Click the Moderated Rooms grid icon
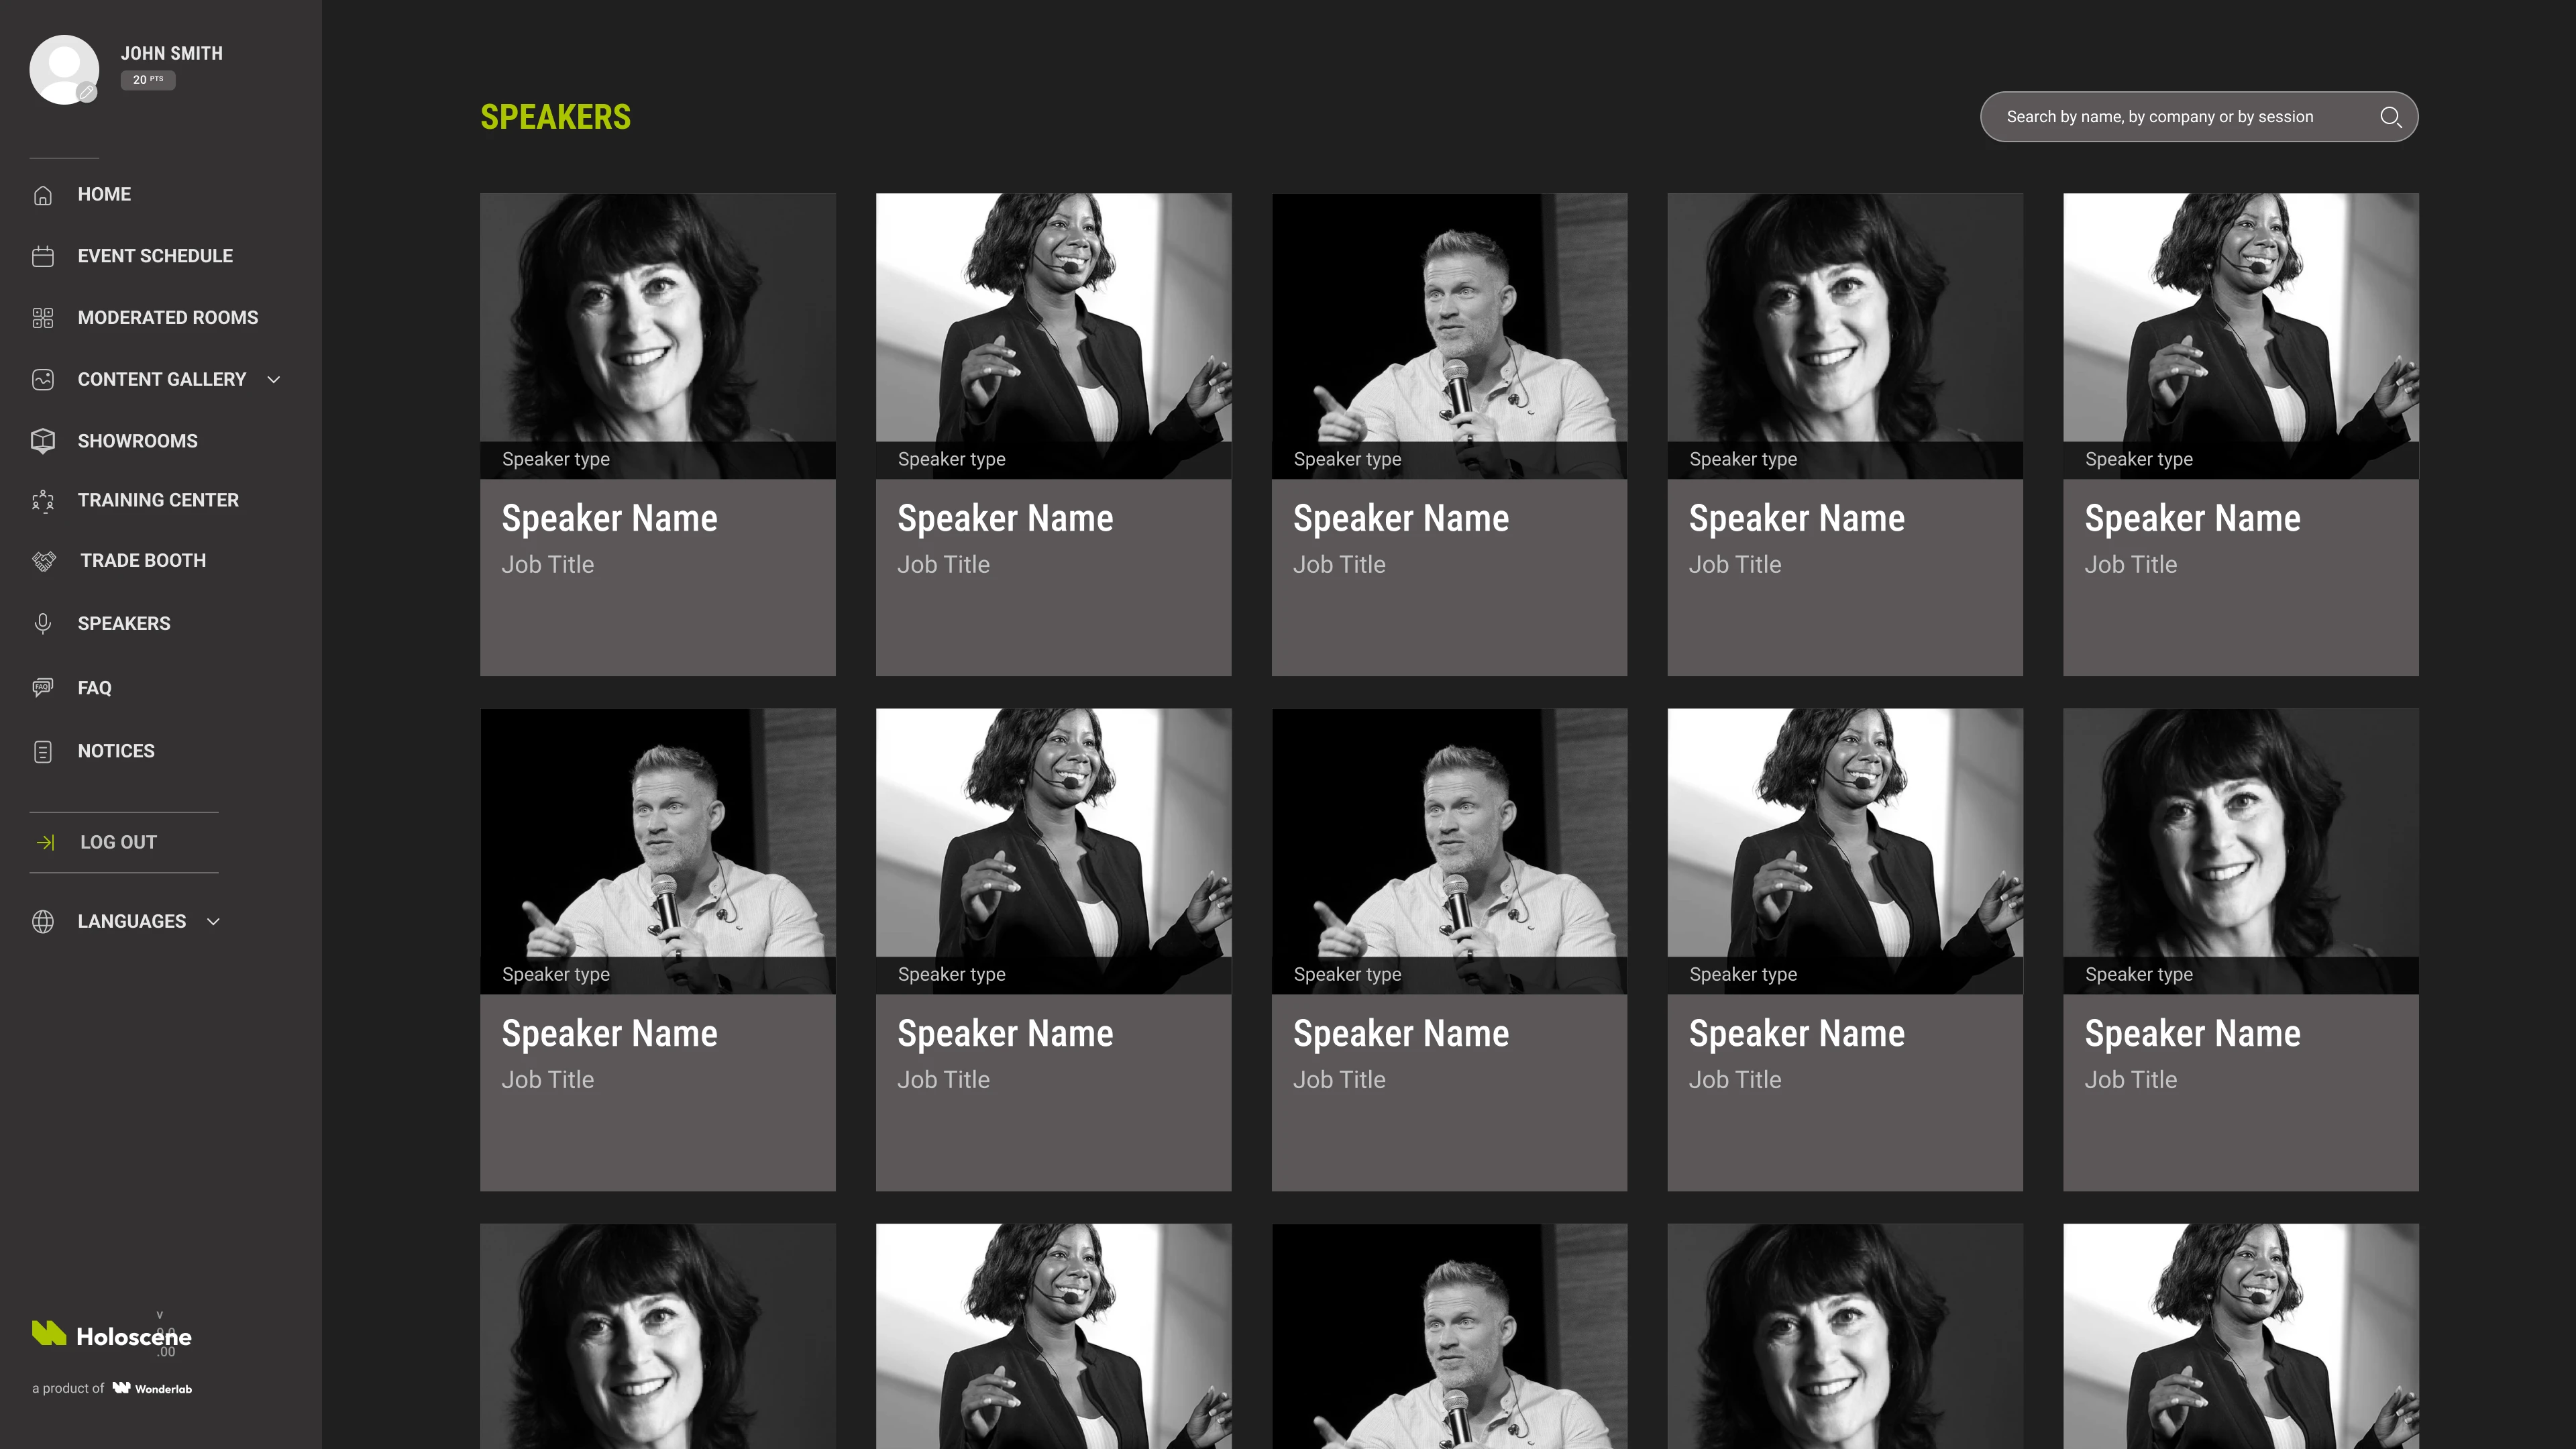 pos(43,318)
